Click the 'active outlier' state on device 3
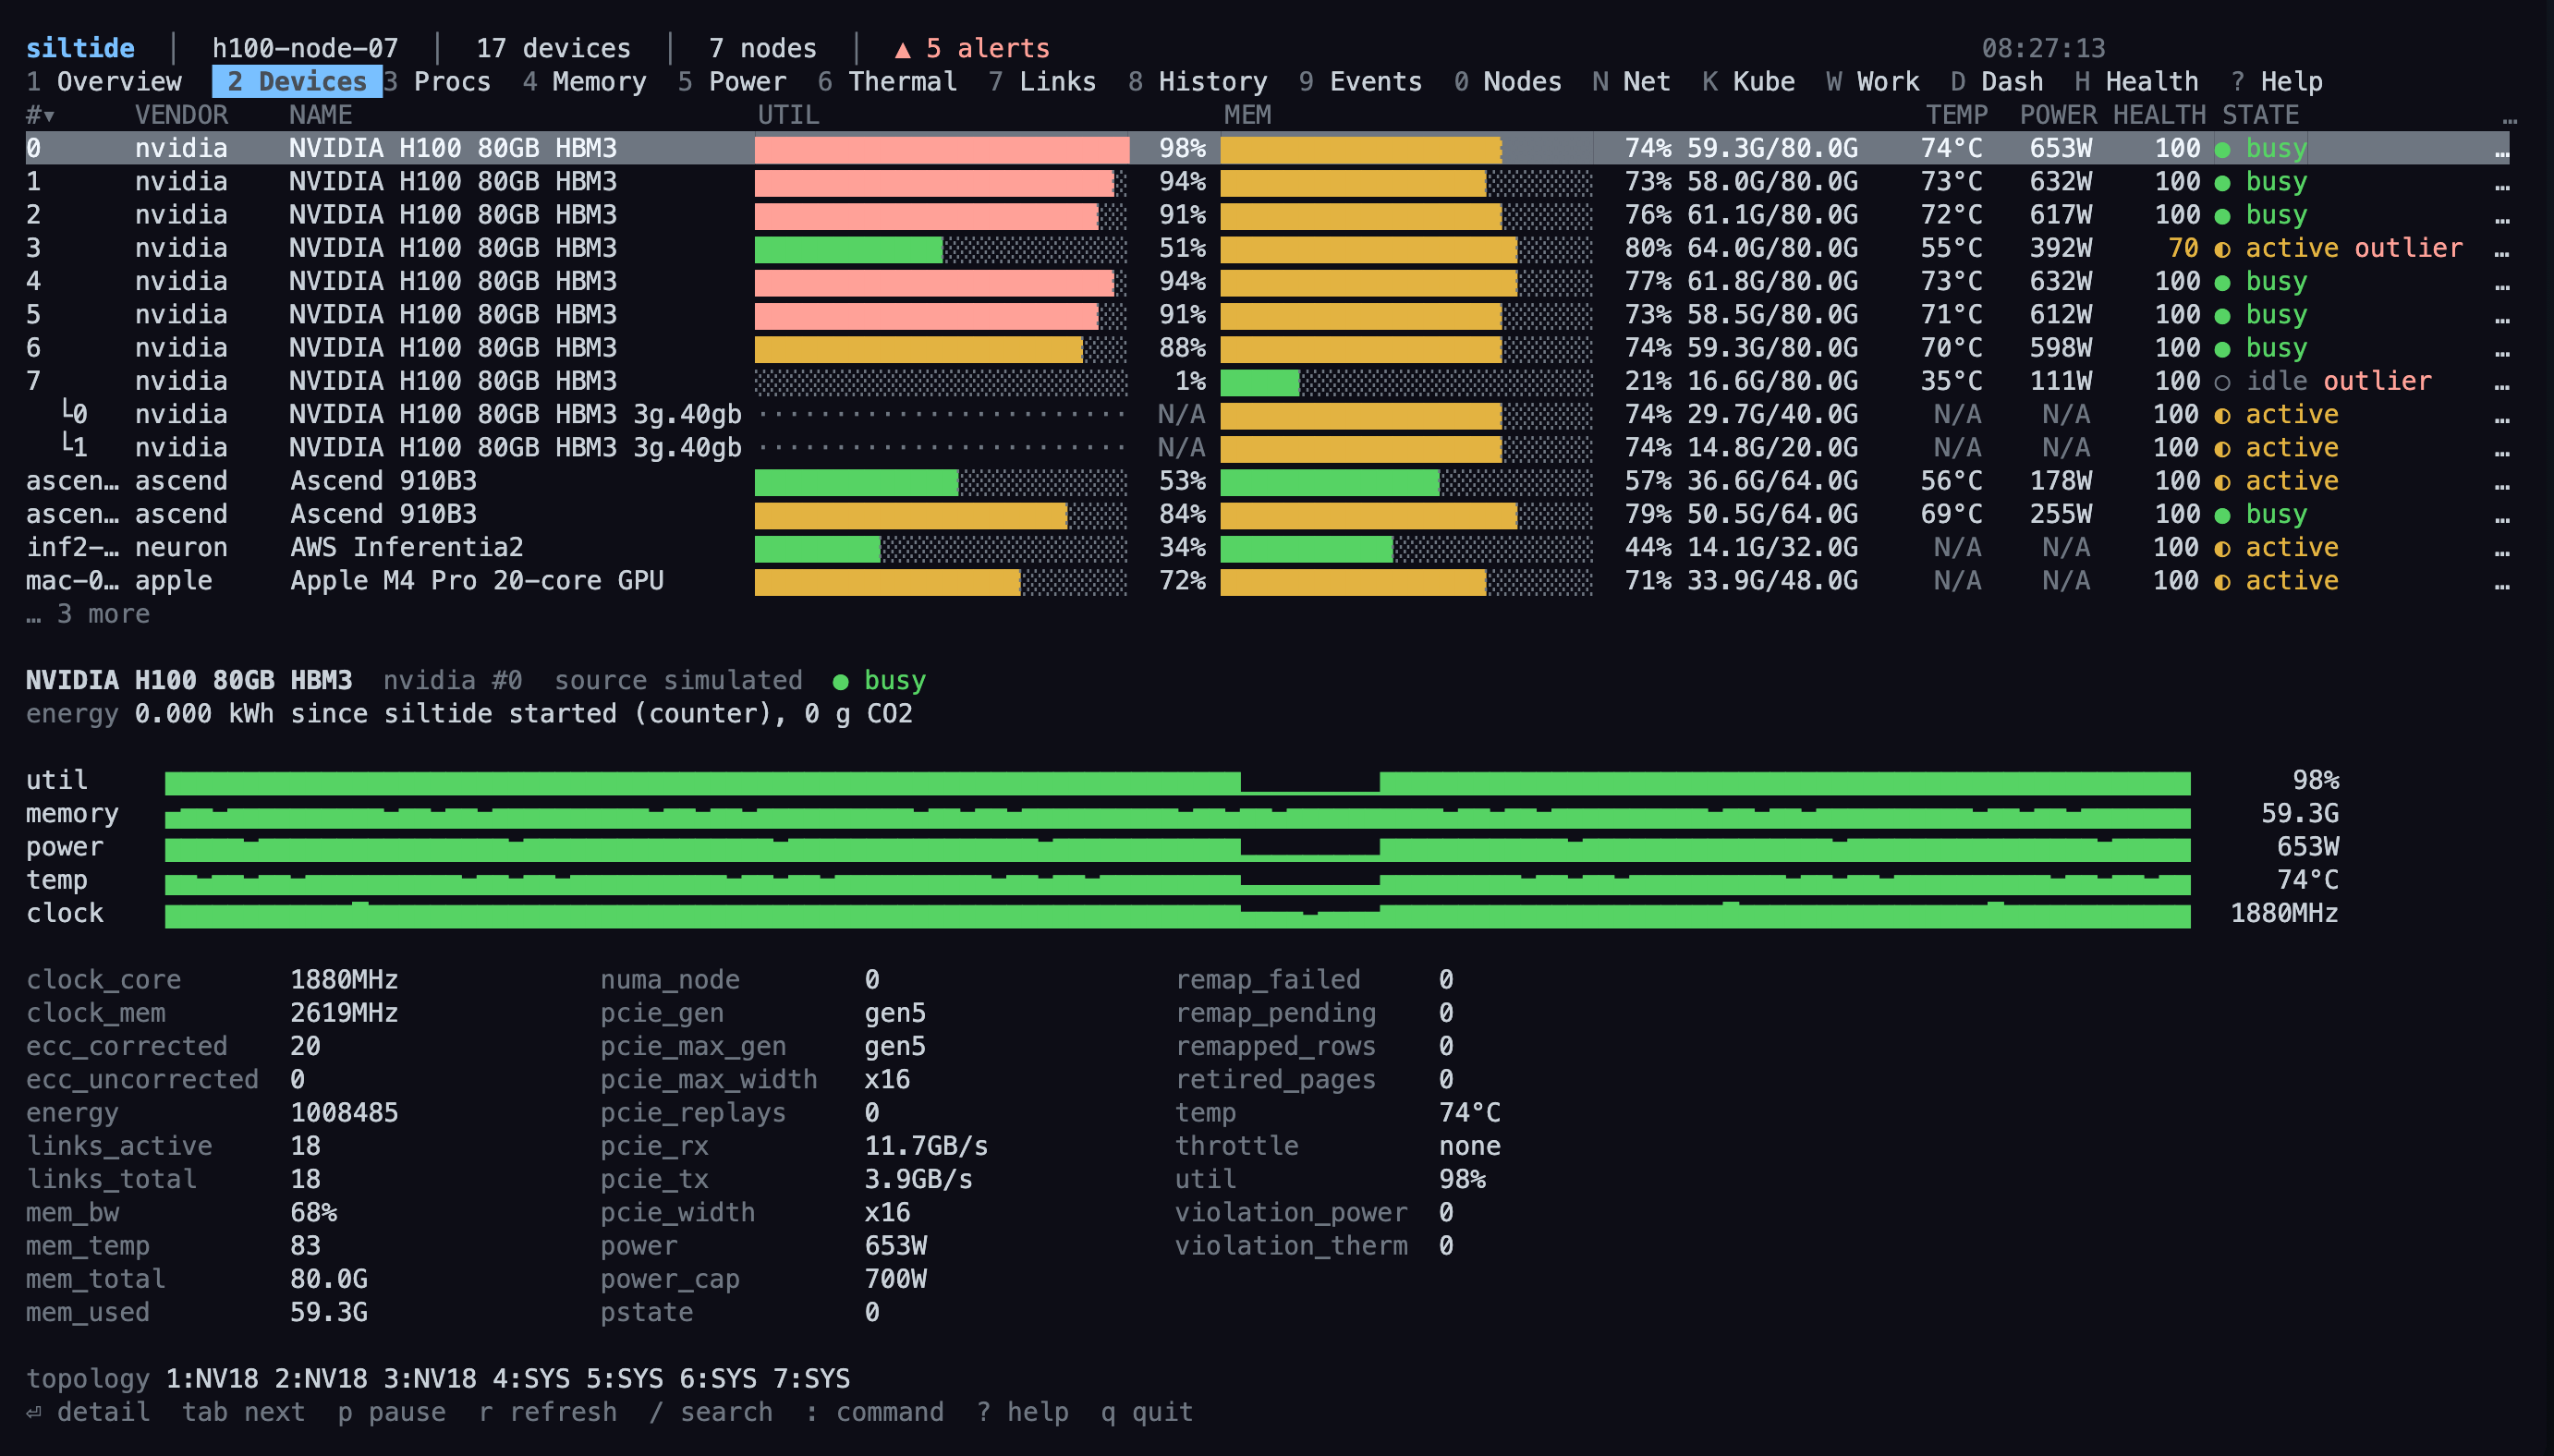The height and width of the screenshot is (1456, 2554). [x=2354, y=248]
